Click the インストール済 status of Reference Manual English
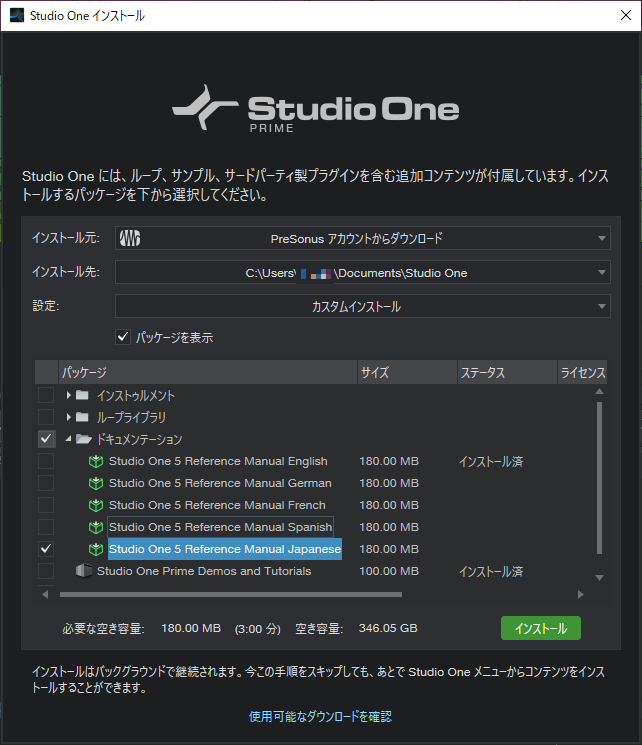642x745 pixels. 491,461
